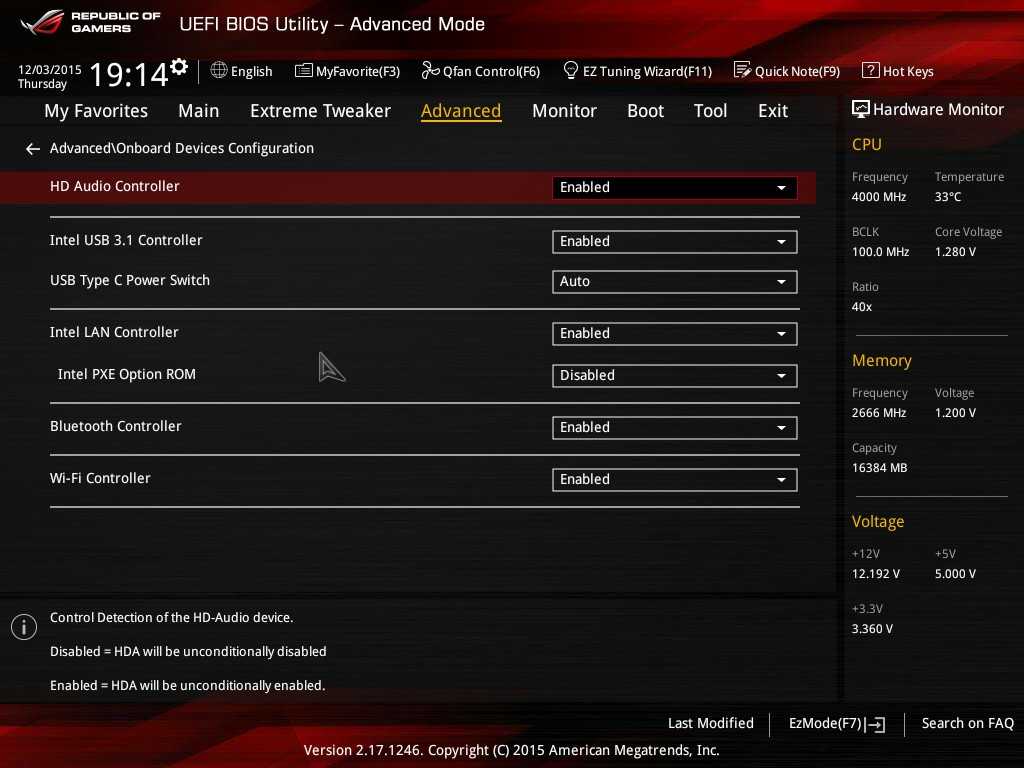The image size is (1024, 768).
Task: Open the Bluetooth Controller dropdown
Action: pyautogui.click(x=674, y=428)
